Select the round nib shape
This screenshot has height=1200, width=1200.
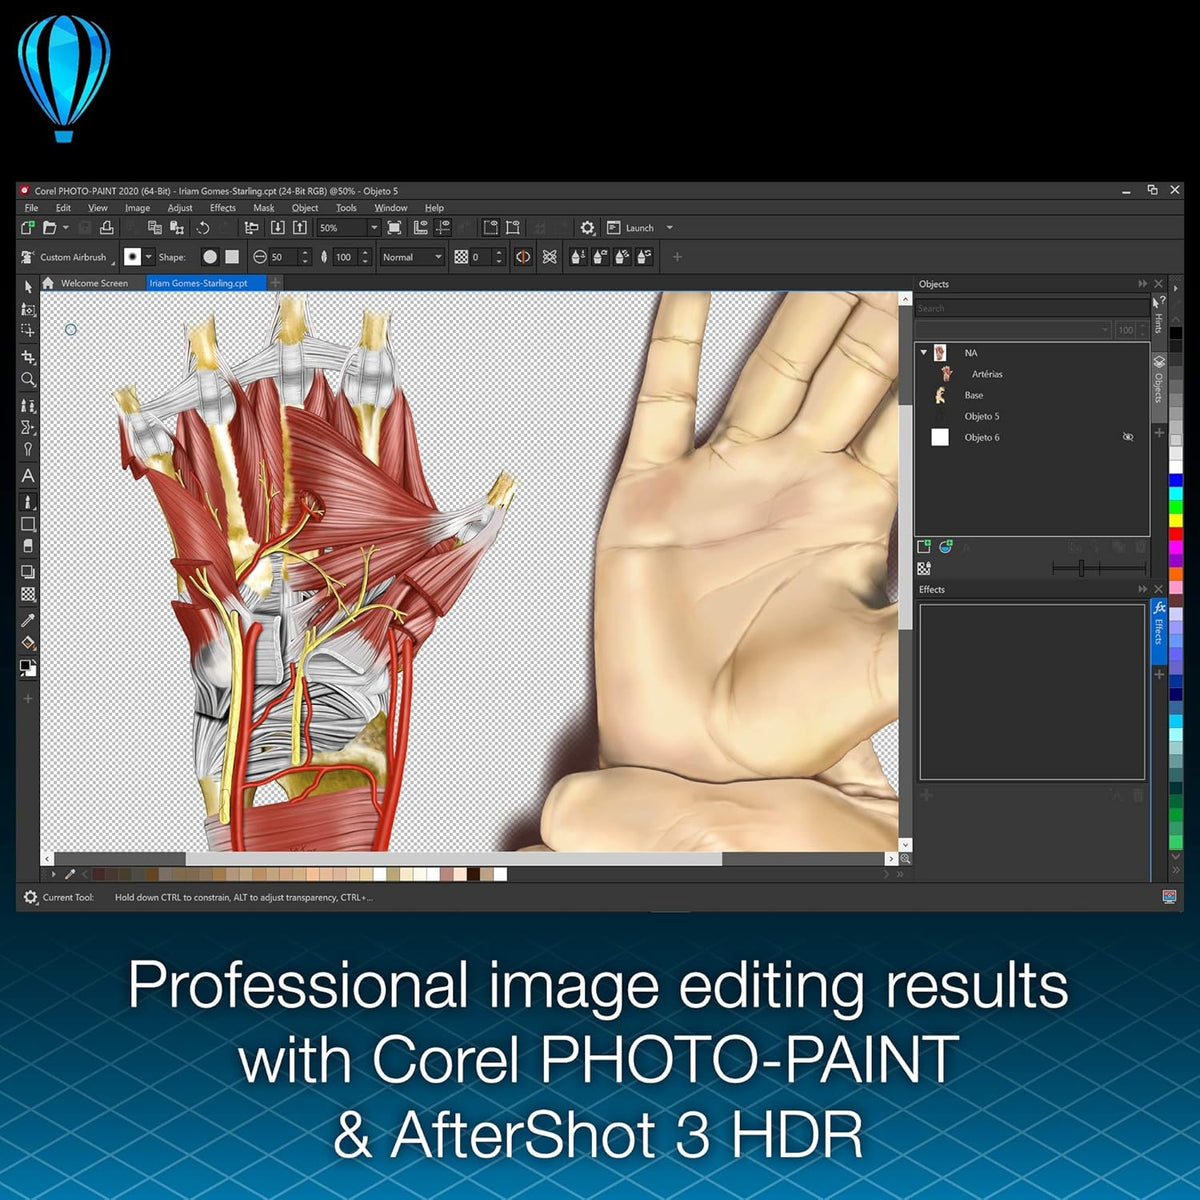point(210,257)
